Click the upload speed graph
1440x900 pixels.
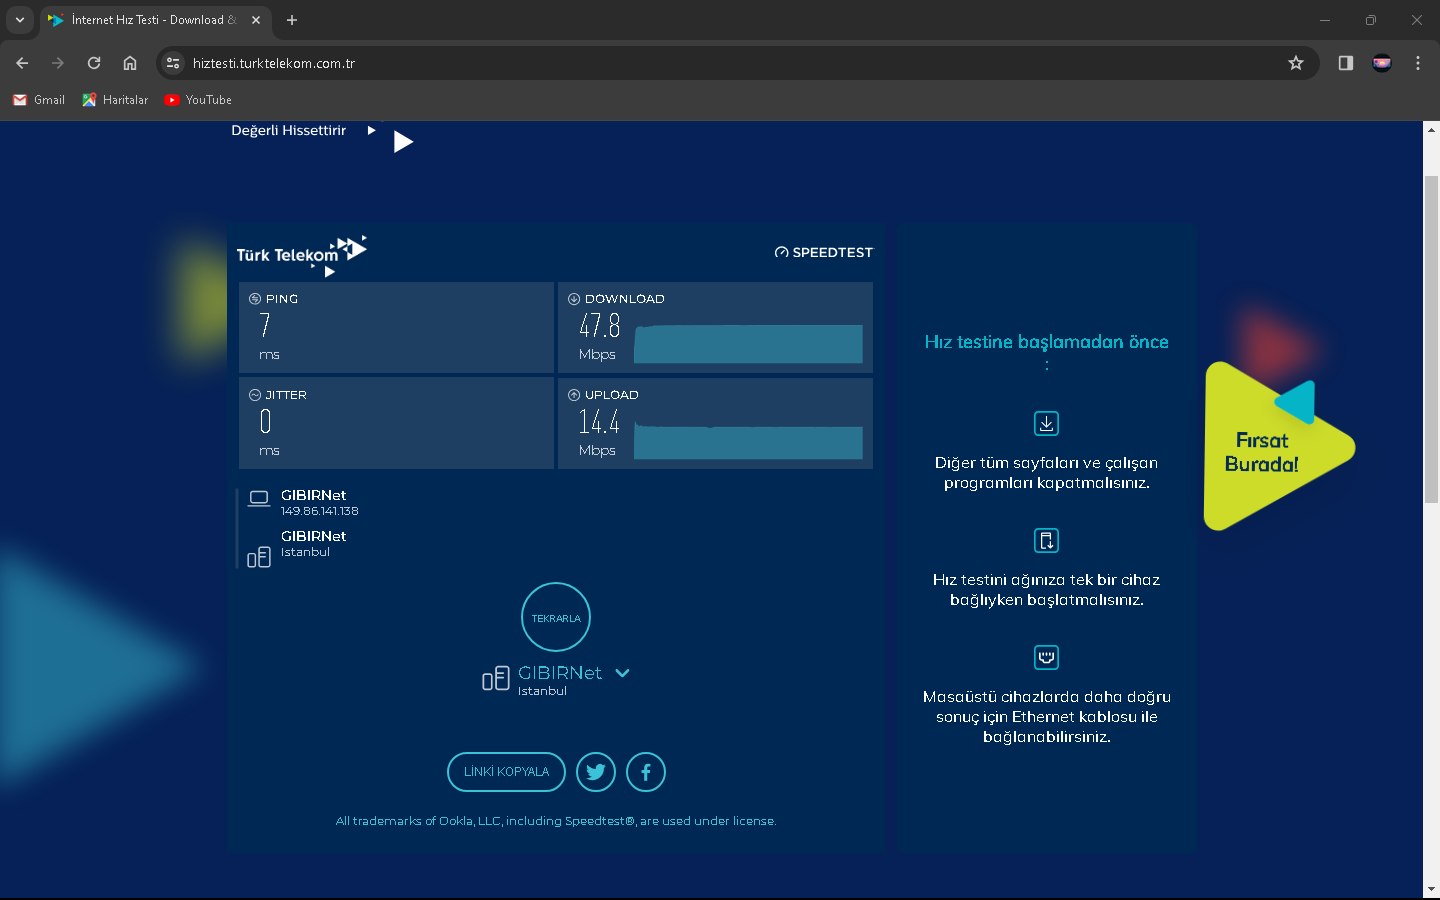748,442
